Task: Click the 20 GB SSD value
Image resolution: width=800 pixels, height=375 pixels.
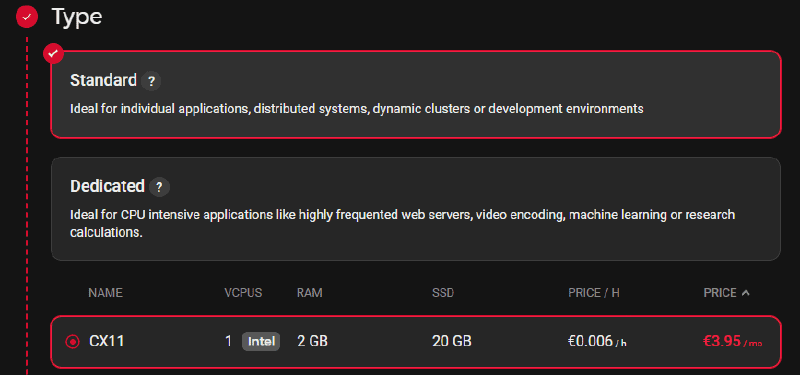Action: [452, 341]
